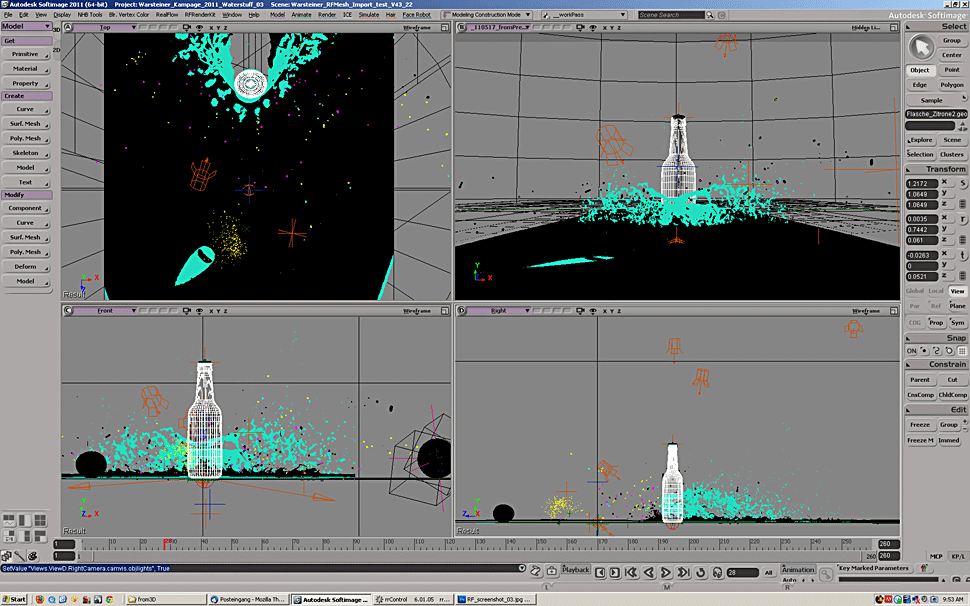Toggle Snap ON button

[x=912, y=351]
